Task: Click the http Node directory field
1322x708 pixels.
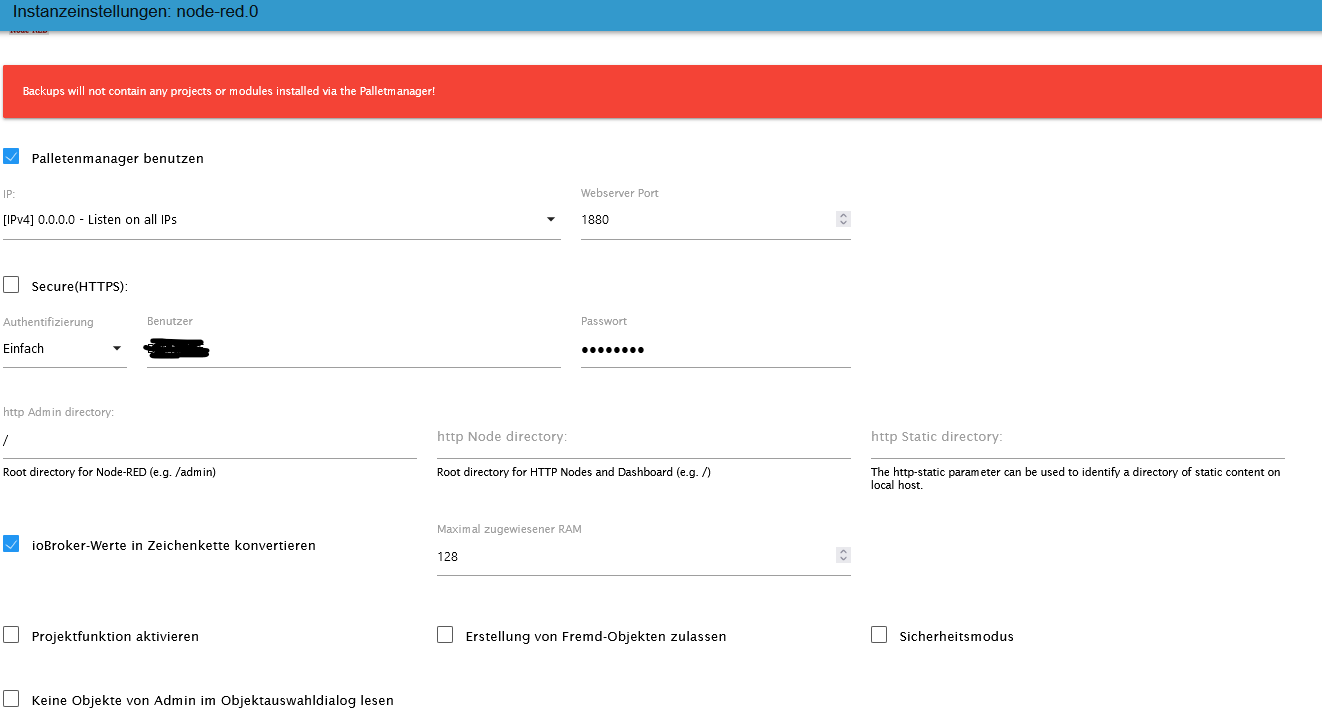Action: [x=644, y=440]
